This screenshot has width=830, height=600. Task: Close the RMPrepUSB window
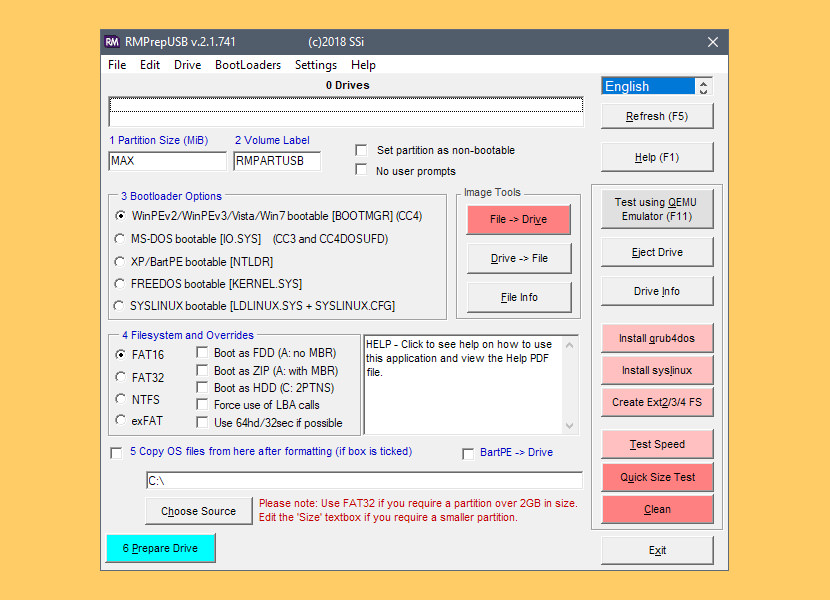click(712, 42)
